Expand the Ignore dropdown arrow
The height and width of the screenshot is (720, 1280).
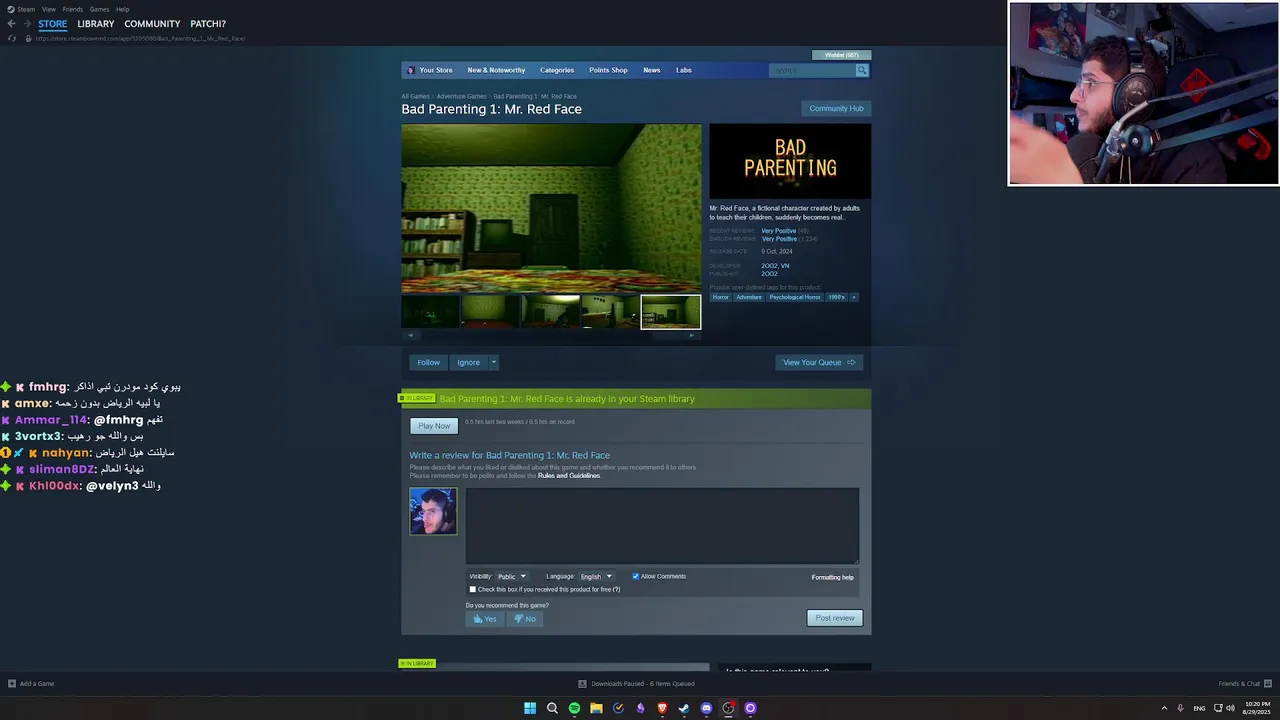click(x=493, y=363)
